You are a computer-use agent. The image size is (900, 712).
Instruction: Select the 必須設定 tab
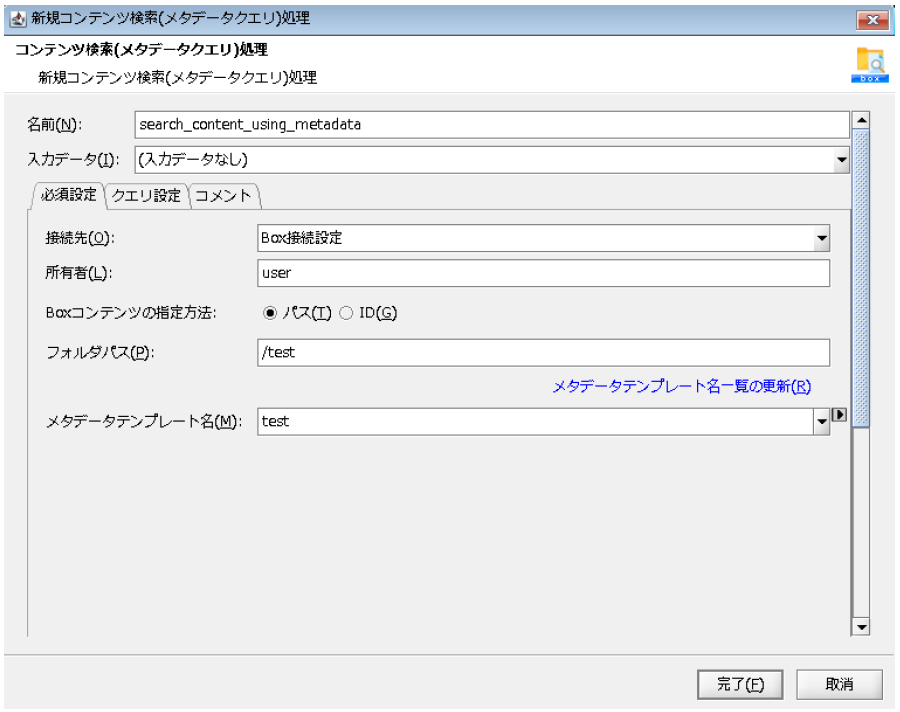[x=69, y=196]
